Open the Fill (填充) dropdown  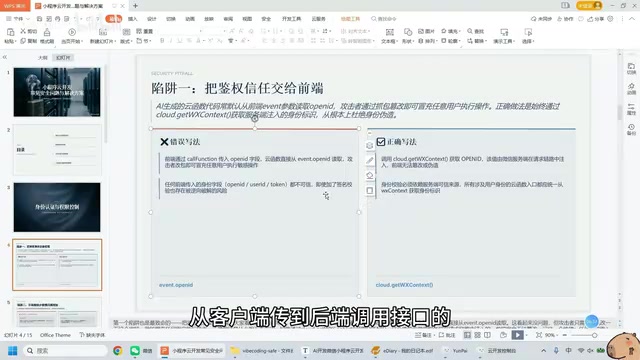[x=450, y=31]
